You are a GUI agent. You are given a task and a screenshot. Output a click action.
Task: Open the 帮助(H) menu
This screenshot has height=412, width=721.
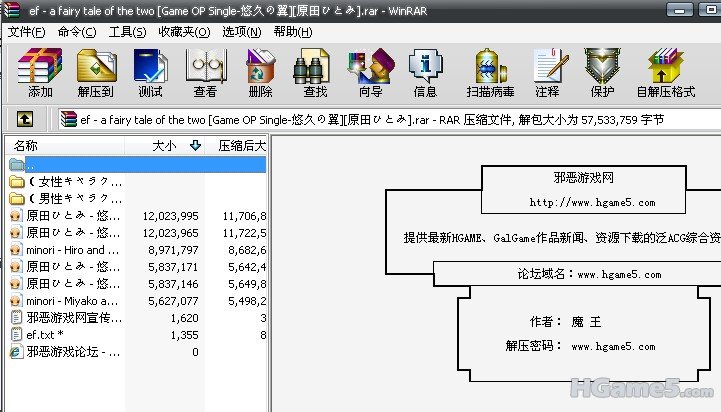292,32
